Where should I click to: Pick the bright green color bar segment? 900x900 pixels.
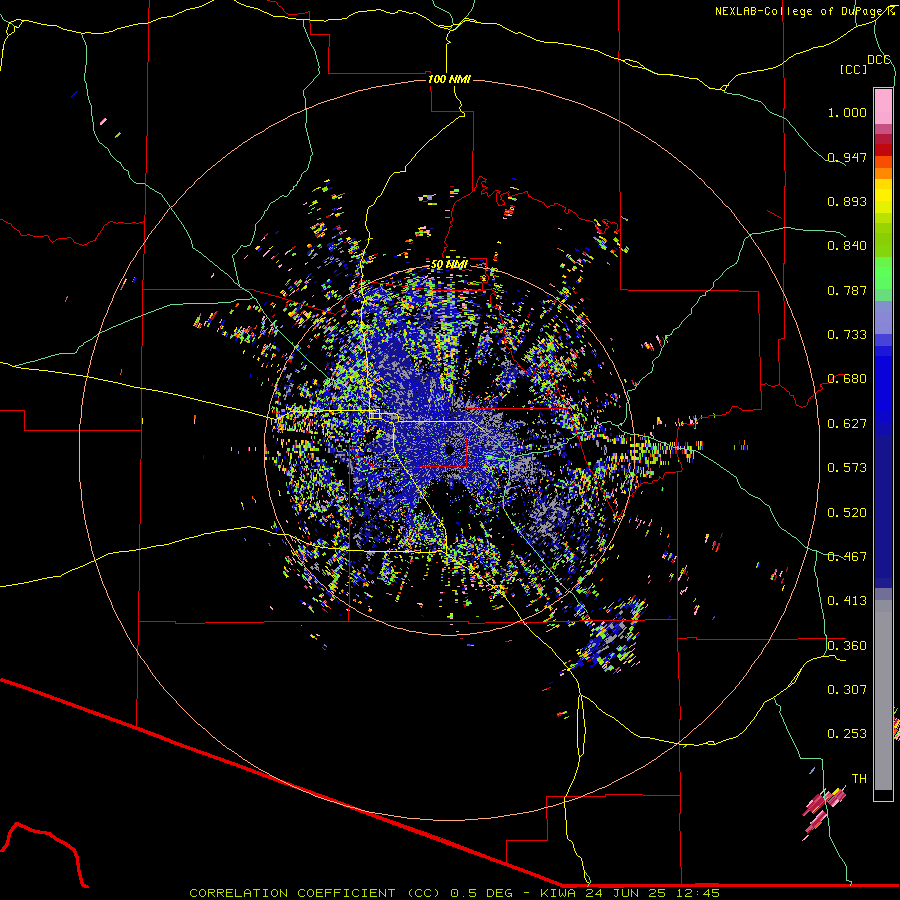pyautogui.click(x=883, y=273)
